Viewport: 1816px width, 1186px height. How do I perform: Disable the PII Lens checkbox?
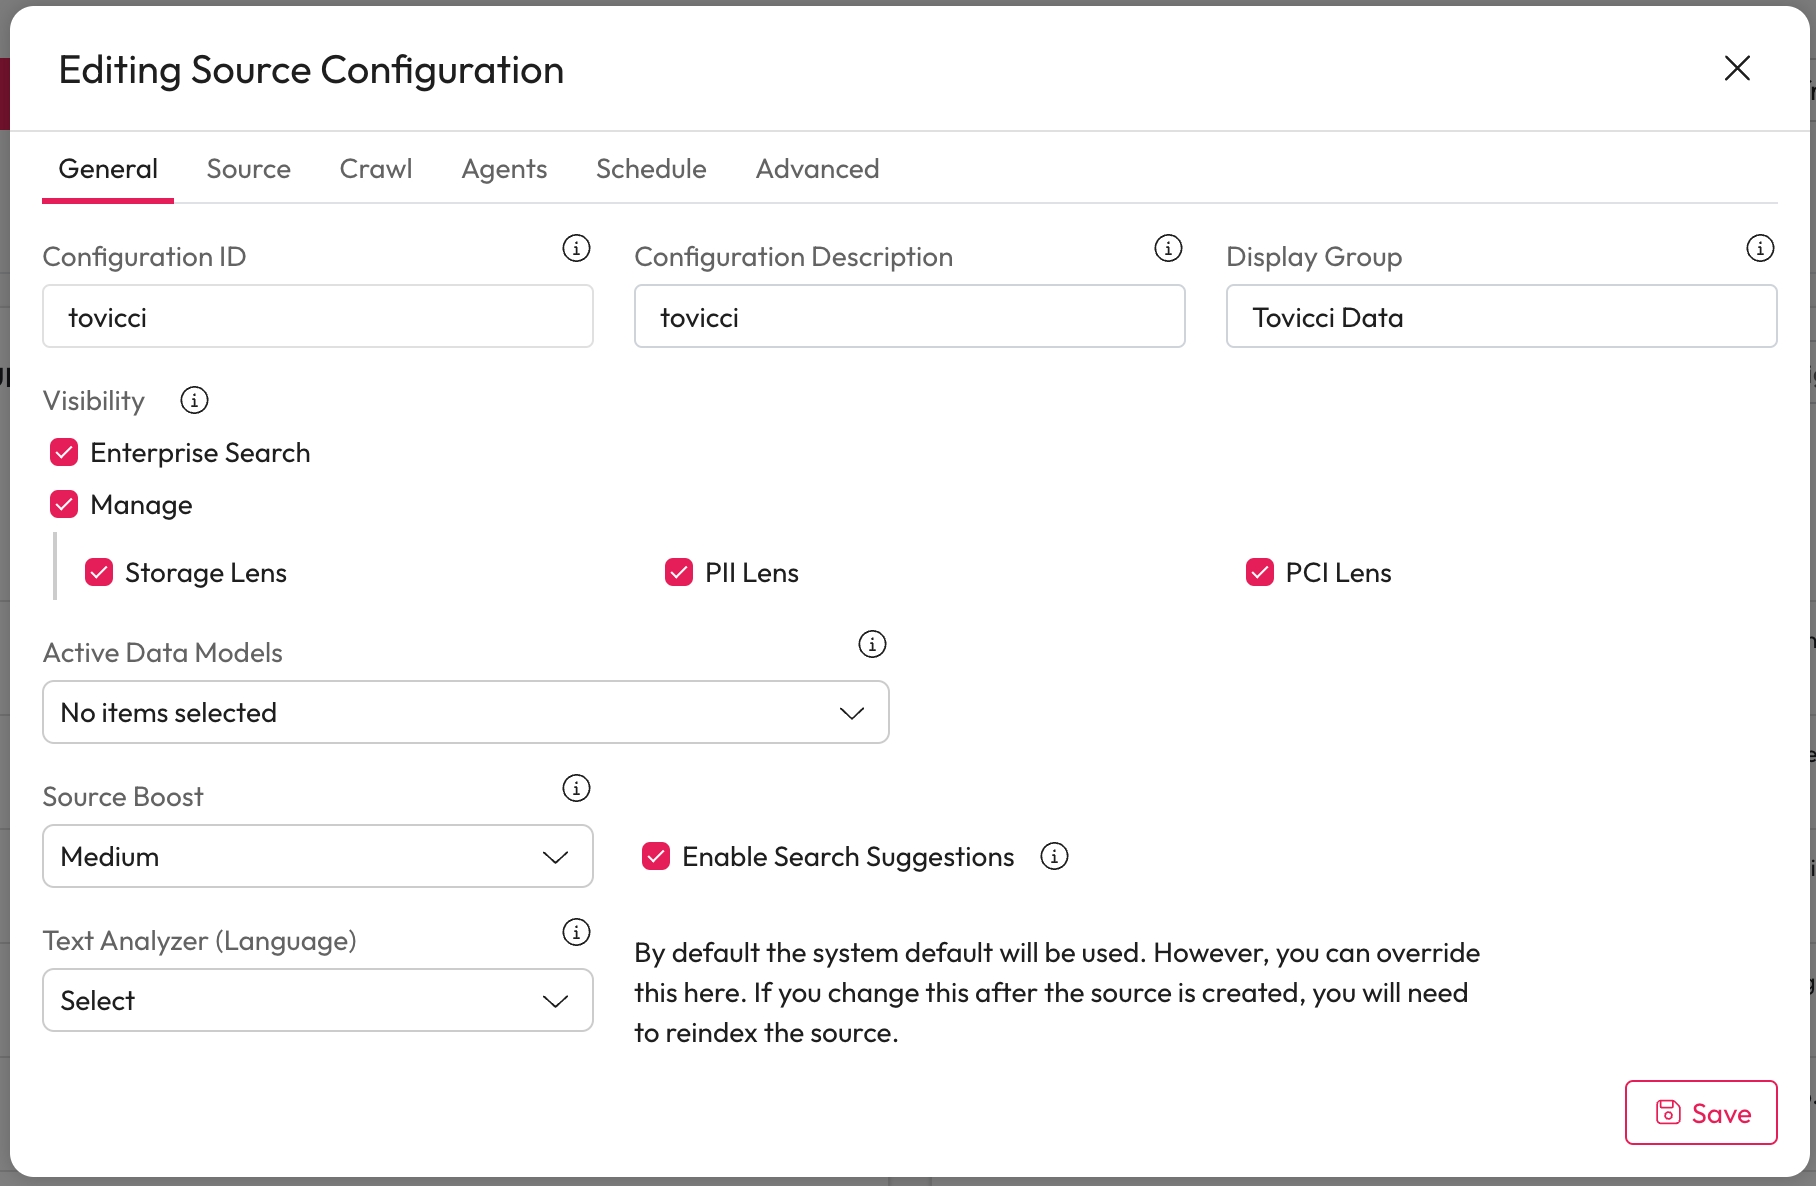click(x=679, y=573)
